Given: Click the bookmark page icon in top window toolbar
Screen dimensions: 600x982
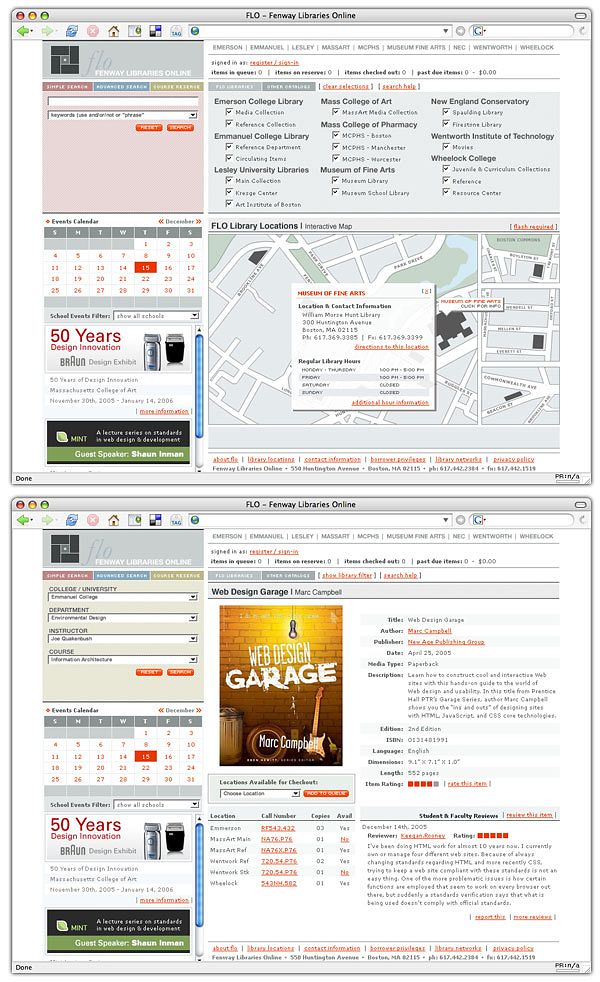Looking at the screenshot, I should tap(135, 31).
